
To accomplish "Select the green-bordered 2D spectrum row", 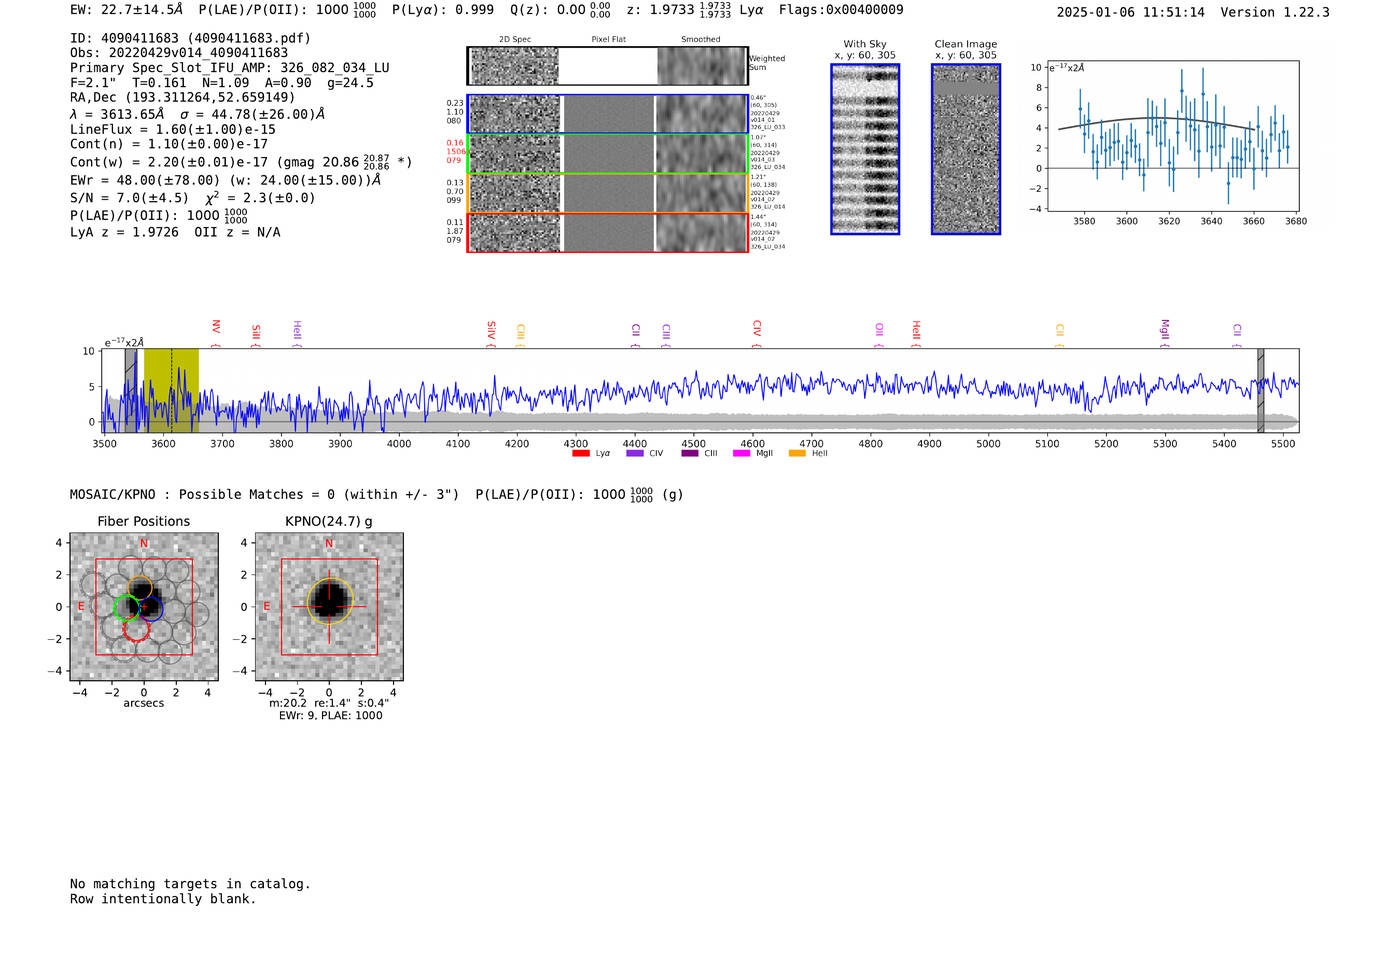I will (x=607, y=154).
